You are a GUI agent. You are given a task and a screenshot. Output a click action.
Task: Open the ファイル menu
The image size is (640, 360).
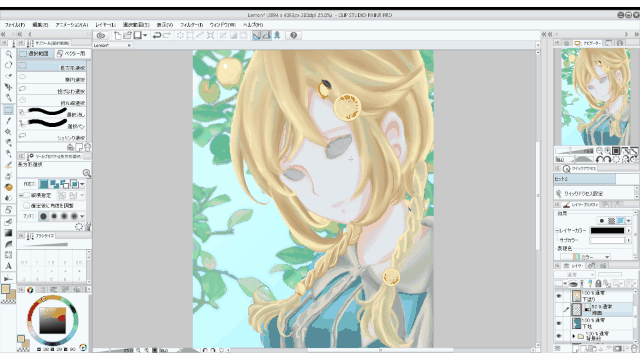(x=15, y=25)
